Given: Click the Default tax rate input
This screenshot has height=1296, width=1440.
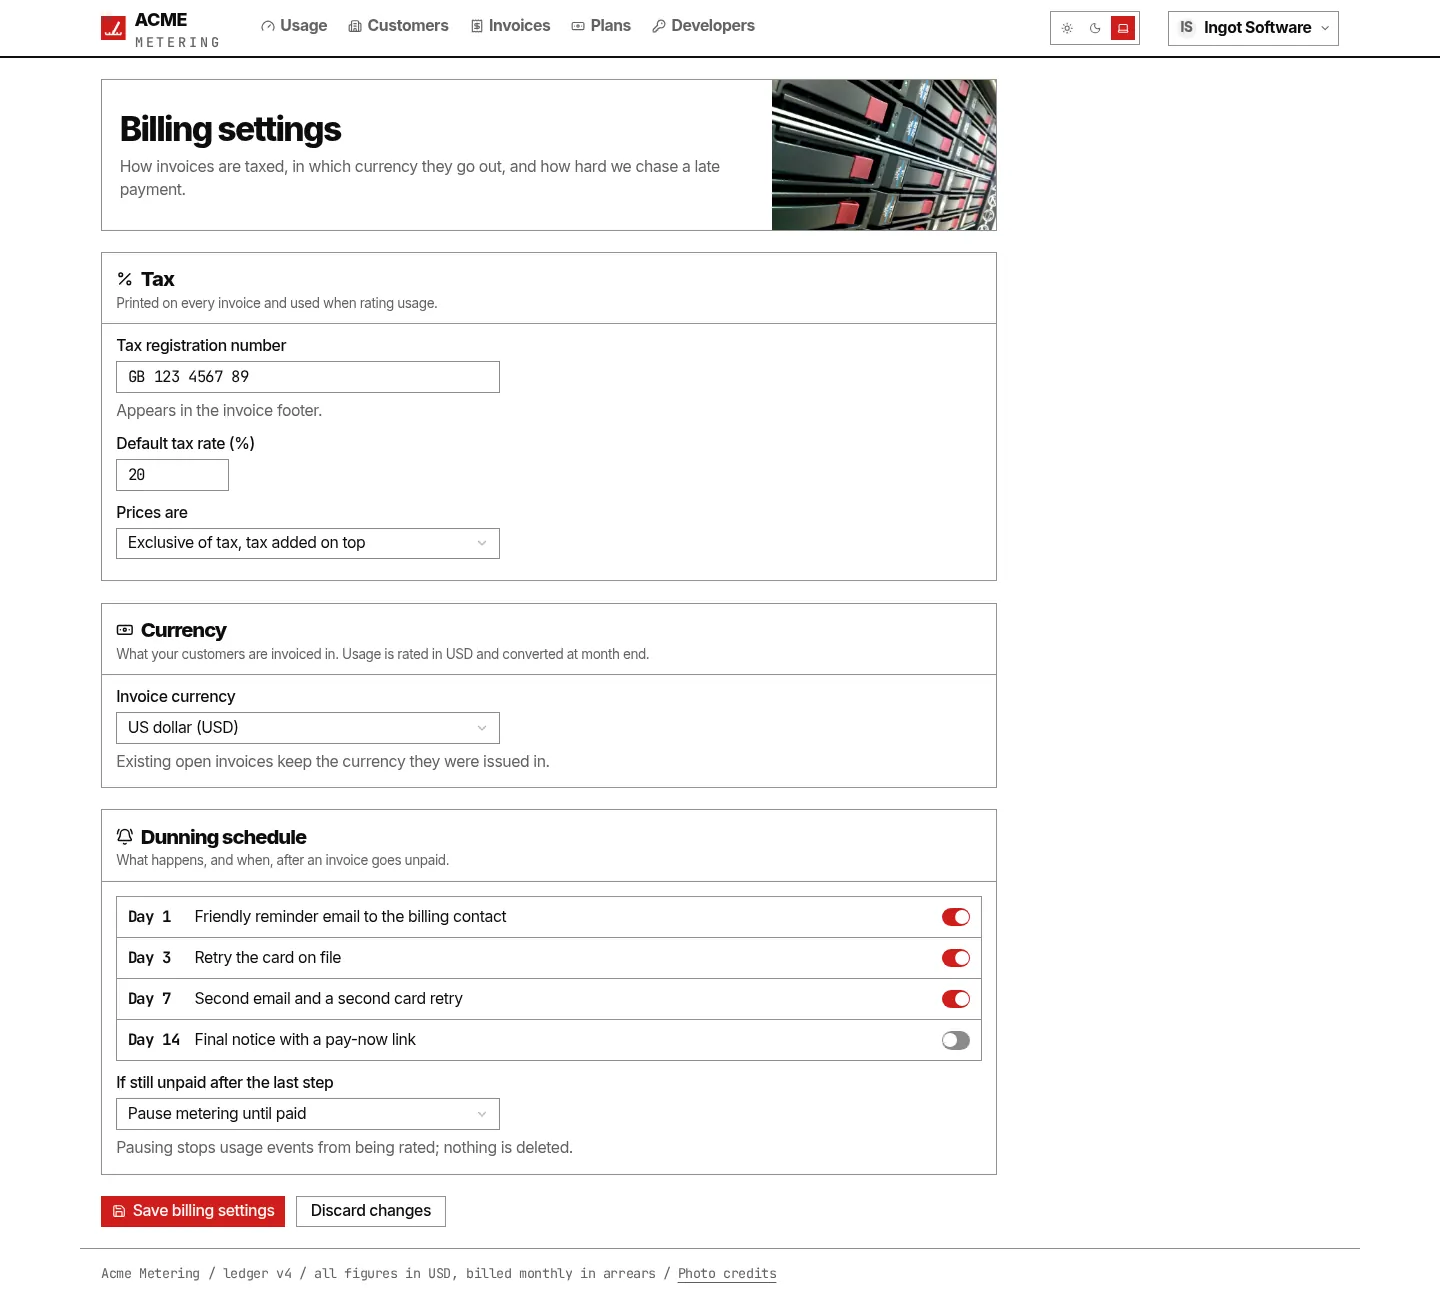Looking at the screenshot, I should pyautogui.click(x=172, y=475).
